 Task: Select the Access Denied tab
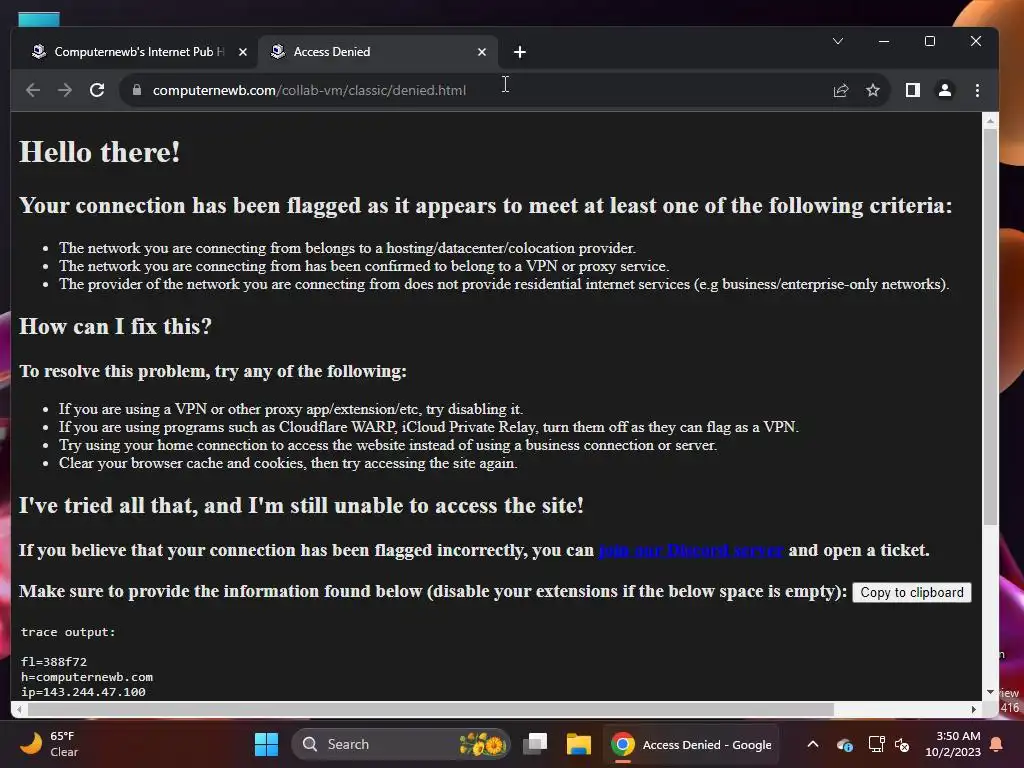pos(379,52)
